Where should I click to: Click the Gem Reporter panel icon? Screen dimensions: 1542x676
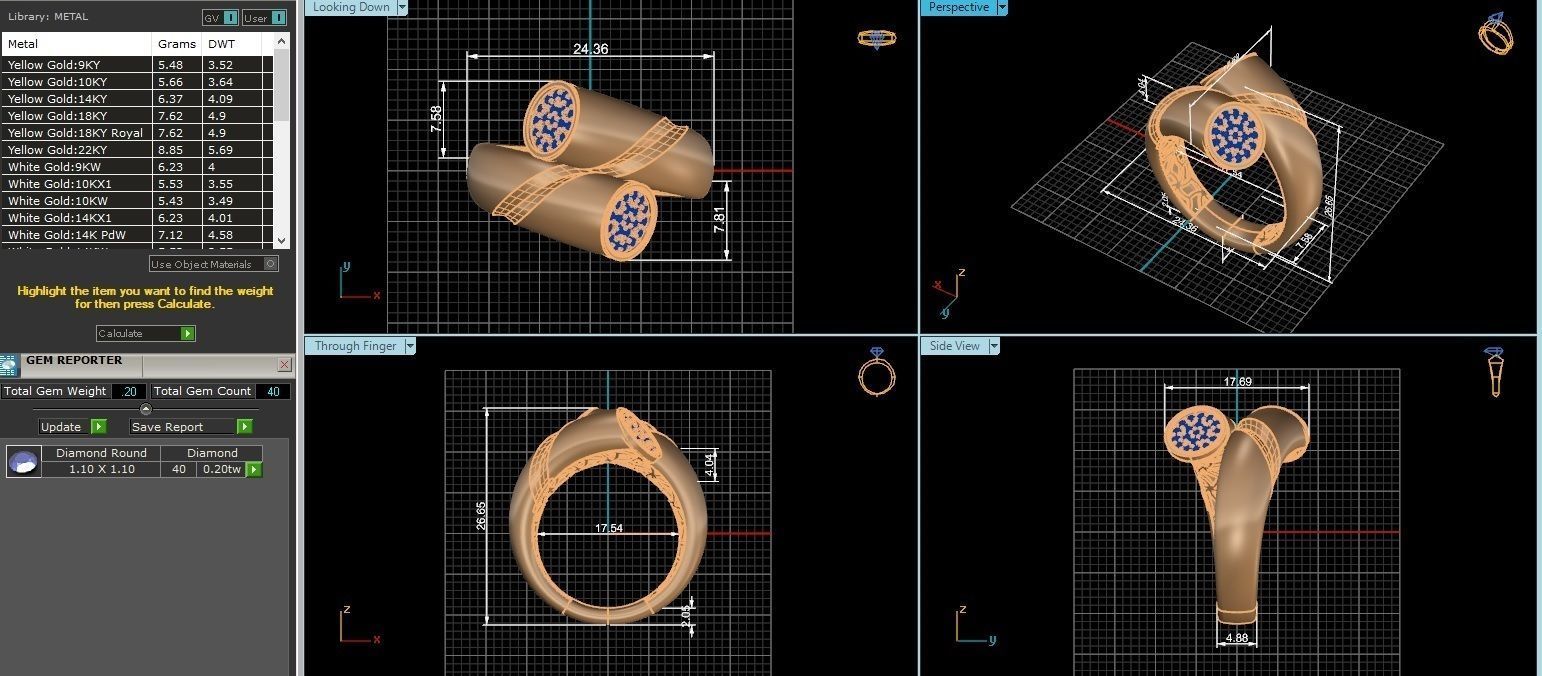point(9,365)
